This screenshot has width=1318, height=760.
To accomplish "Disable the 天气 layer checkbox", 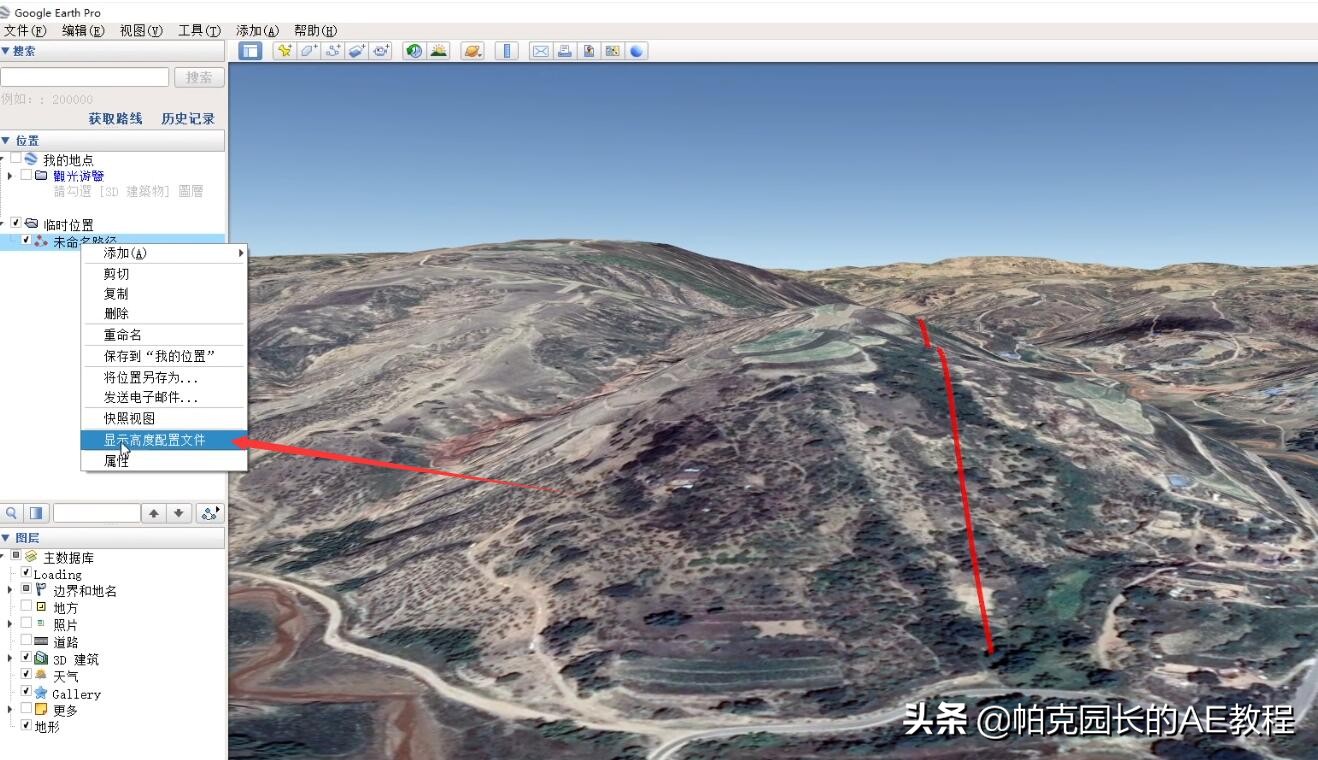I will click(x=25, y=675).
